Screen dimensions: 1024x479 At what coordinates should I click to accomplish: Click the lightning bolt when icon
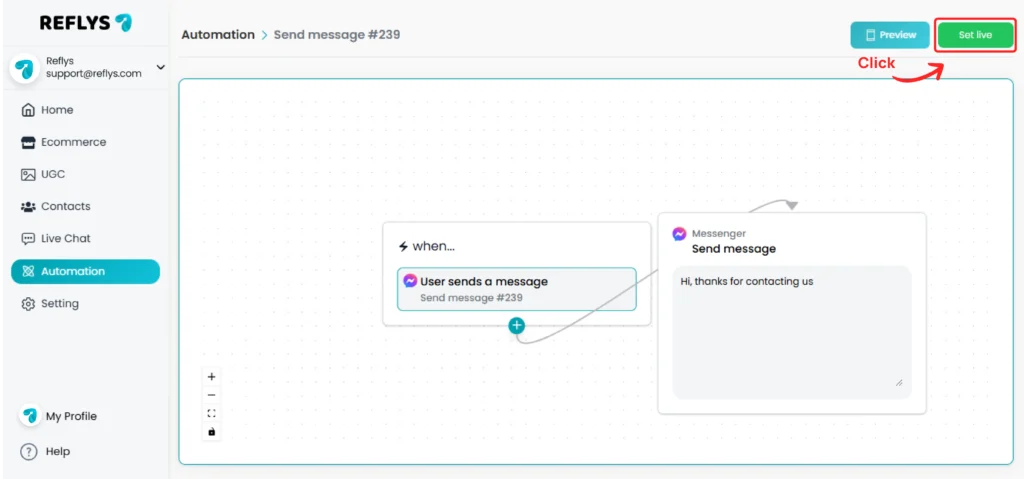click(x=404, y=247)
